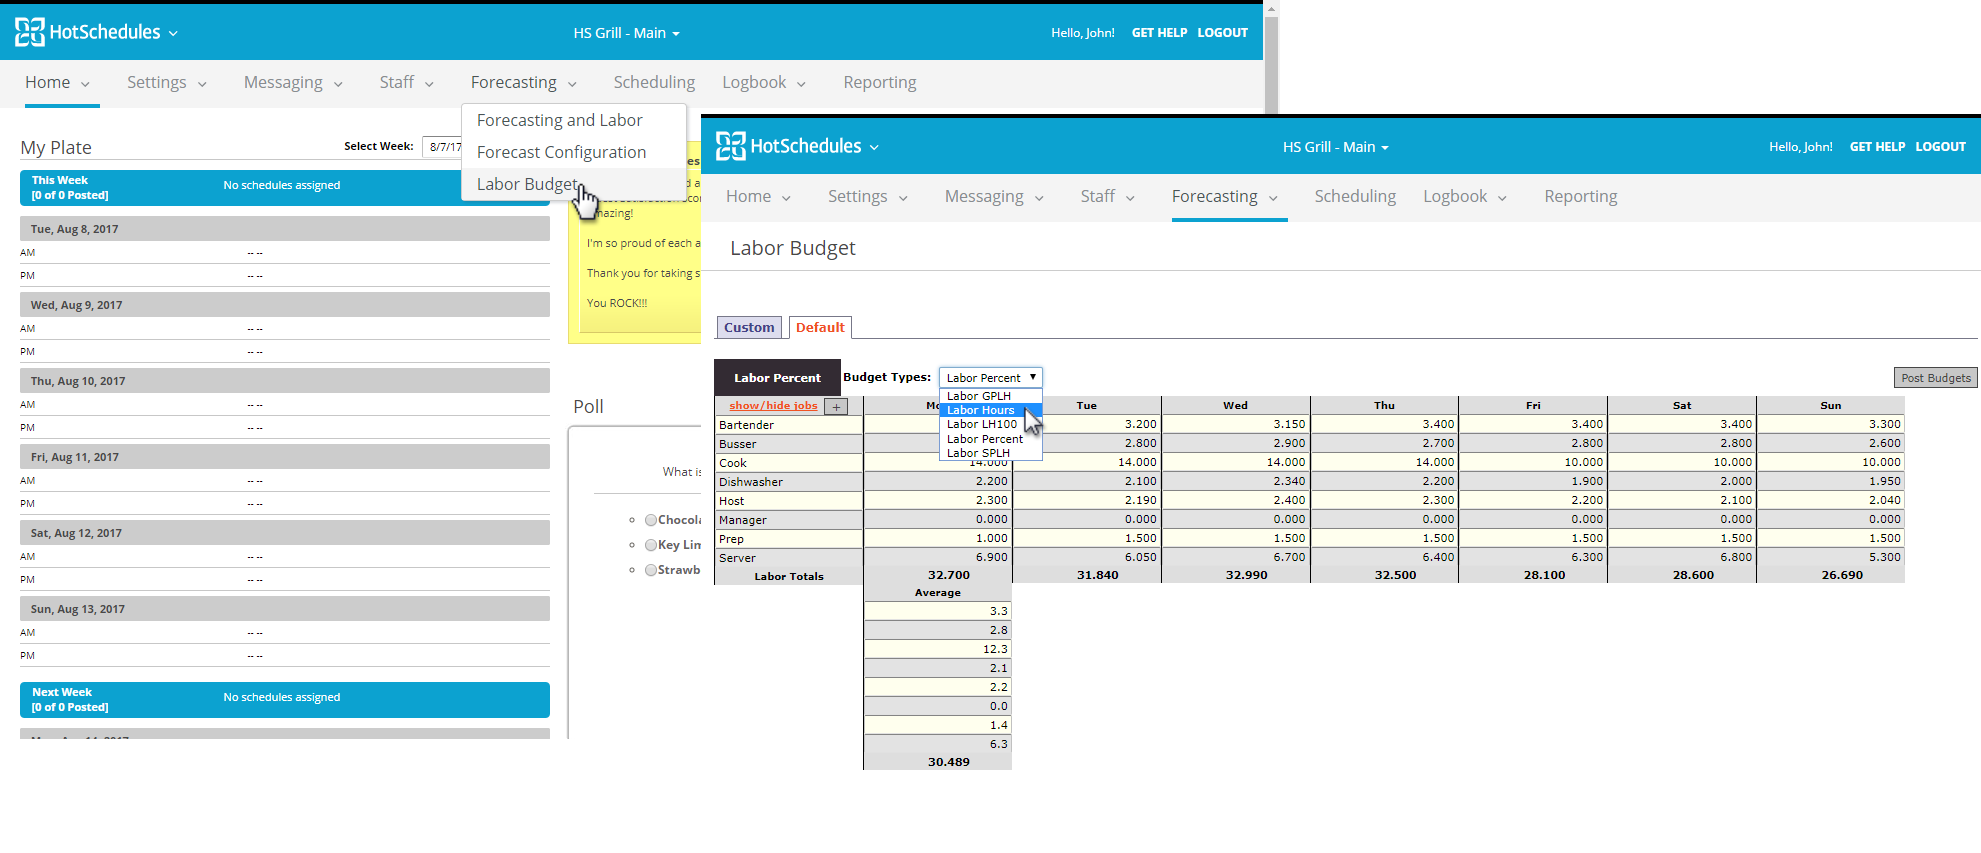Click the show/hide jobs link
1981x853 pixels.
773,406
